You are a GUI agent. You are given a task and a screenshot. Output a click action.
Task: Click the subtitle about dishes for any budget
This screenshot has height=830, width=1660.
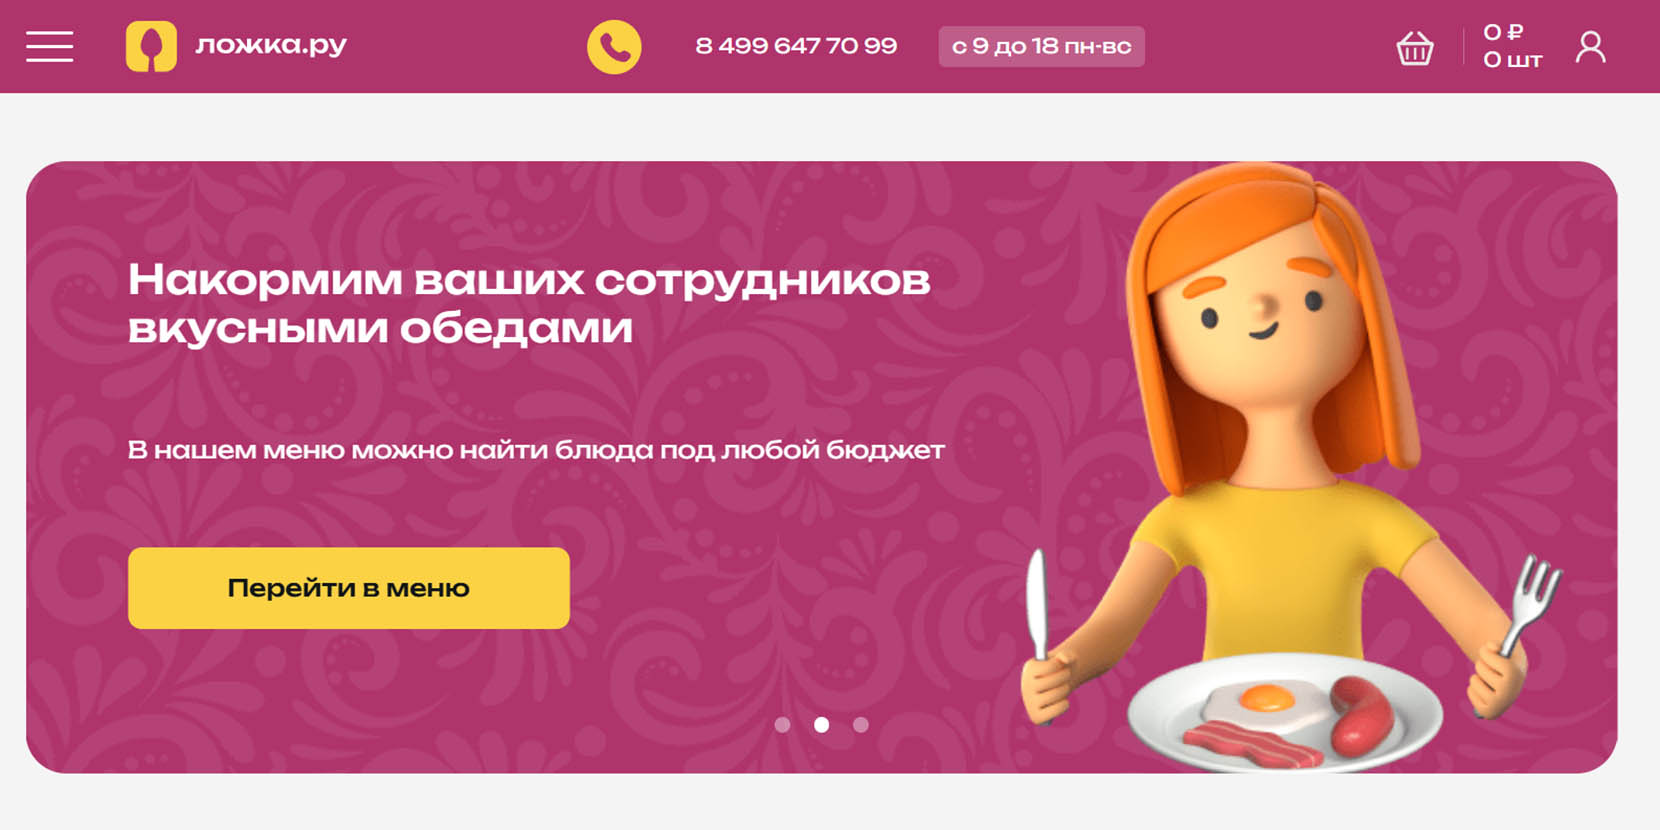pos(536,450)
